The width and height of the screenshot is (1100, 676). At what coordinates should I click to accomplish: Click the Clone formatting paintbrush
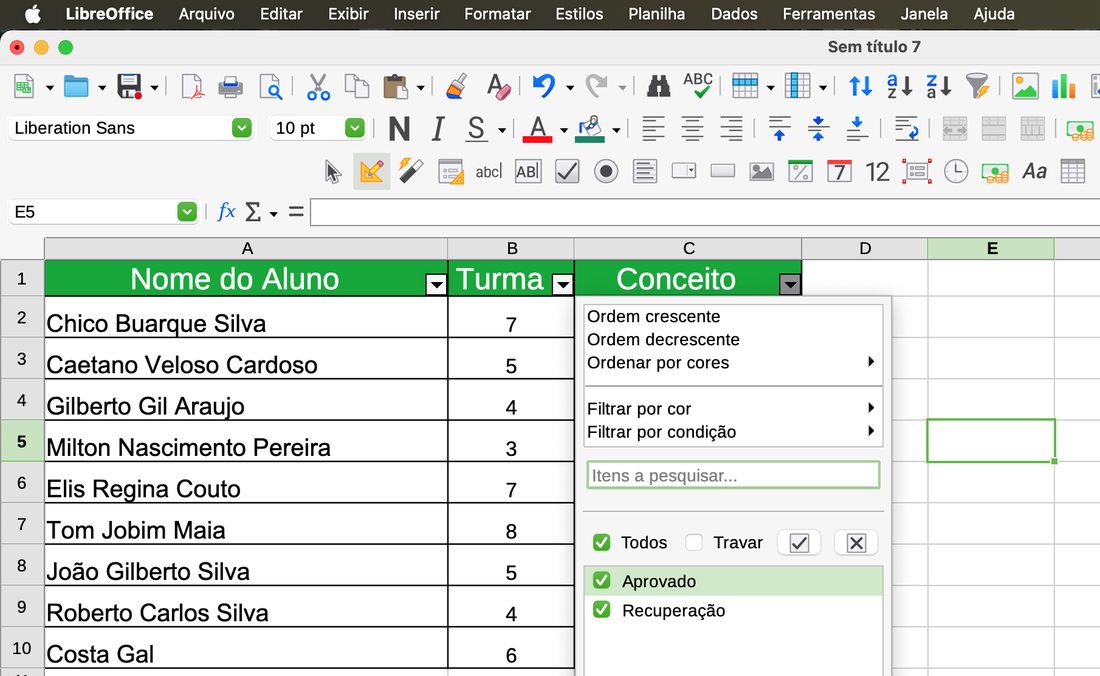coord(457,86)
